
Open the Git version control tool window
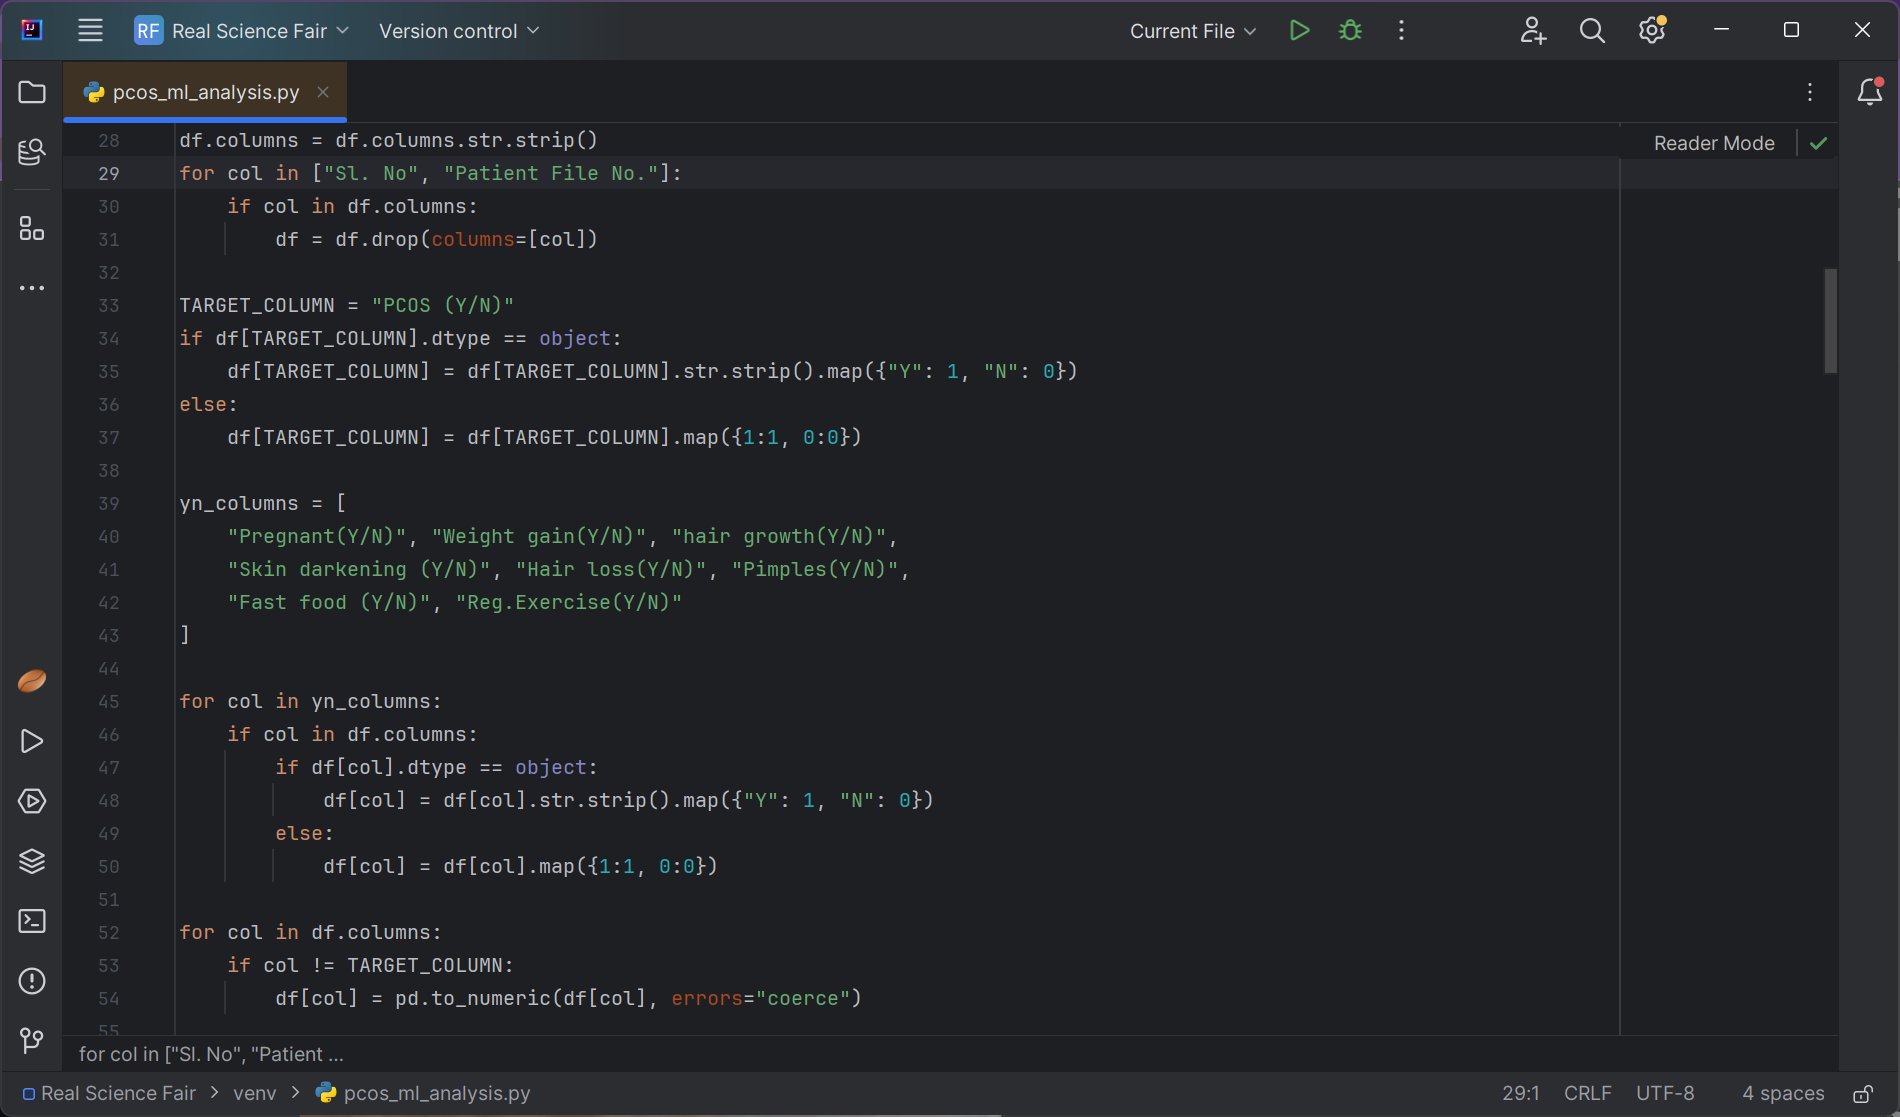point(32,1041)
